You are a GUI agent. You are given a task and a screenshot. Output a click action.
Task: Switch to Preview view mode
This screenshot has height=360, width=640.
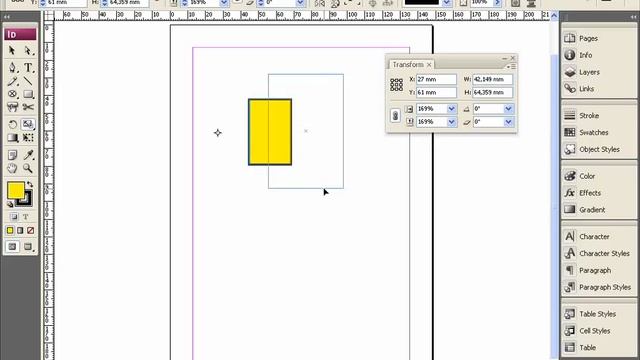click(x=28, y=247)
